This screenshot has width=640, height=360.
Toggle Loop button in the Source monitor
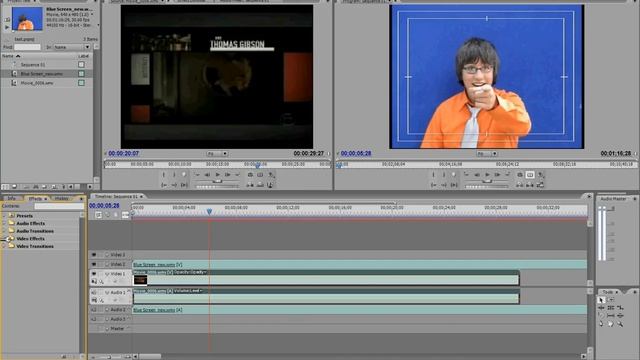tap(250, 175)
